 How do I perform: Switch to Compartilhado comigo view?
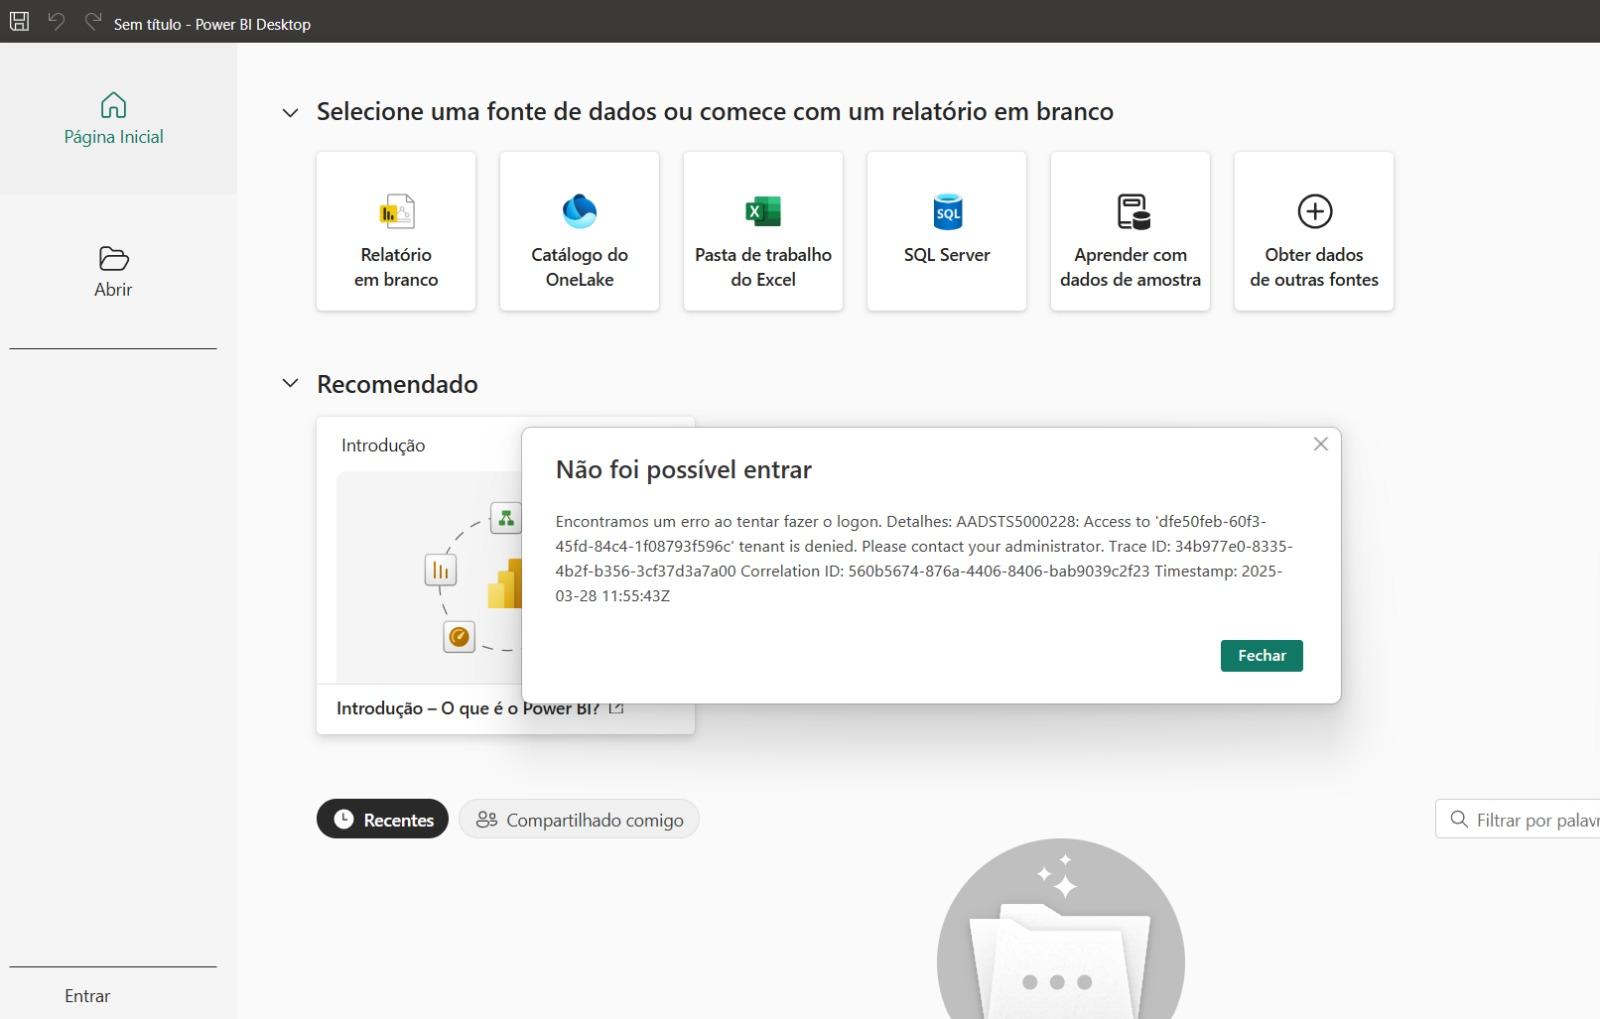578,819
